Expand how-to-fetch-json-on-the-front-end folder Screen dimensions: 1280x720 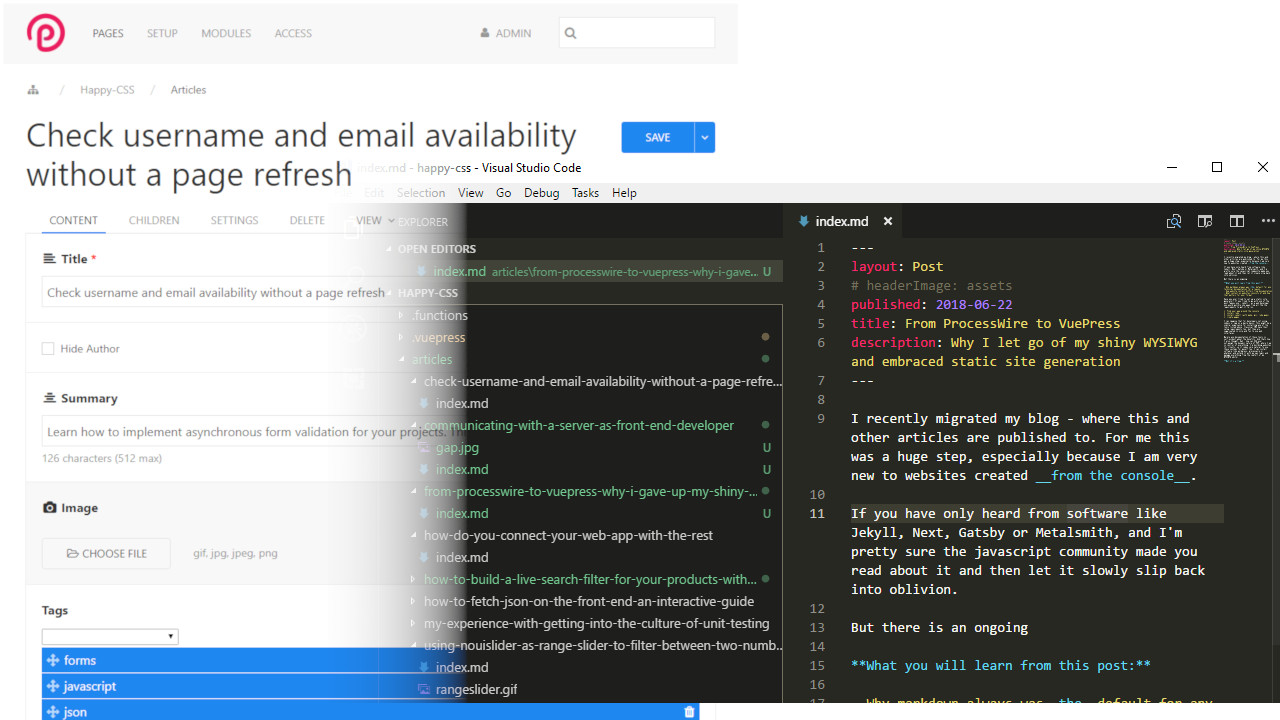coord(415,601)
